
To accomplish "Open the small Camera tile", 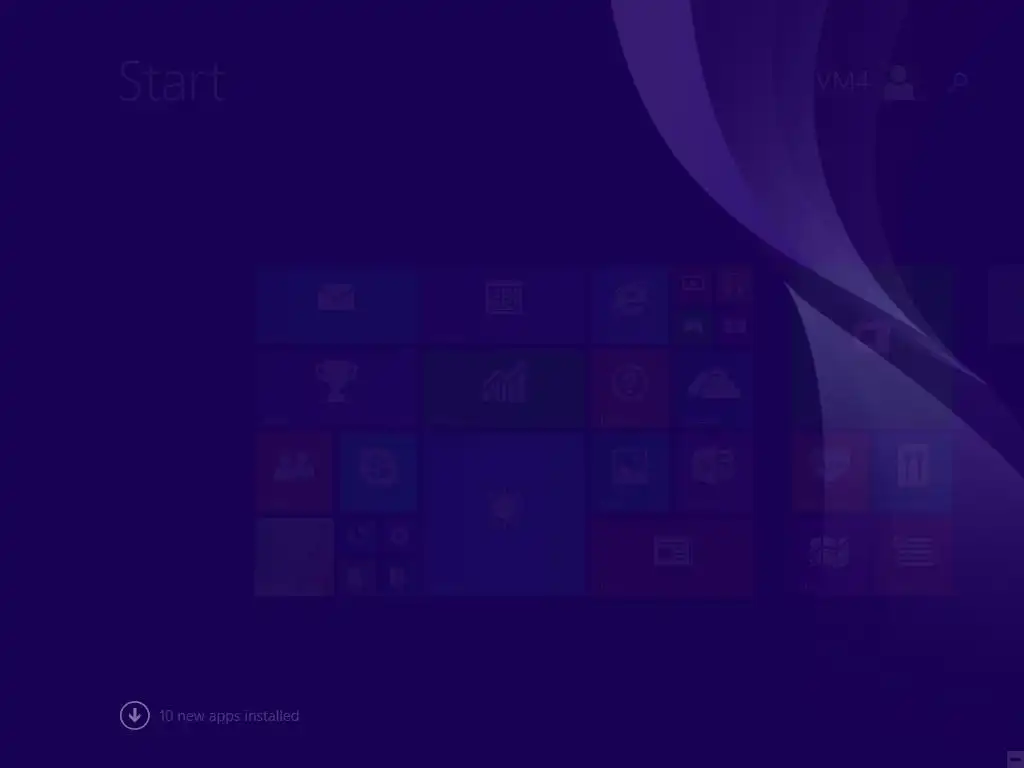I will pyautogui.click(x=734, y=325).
